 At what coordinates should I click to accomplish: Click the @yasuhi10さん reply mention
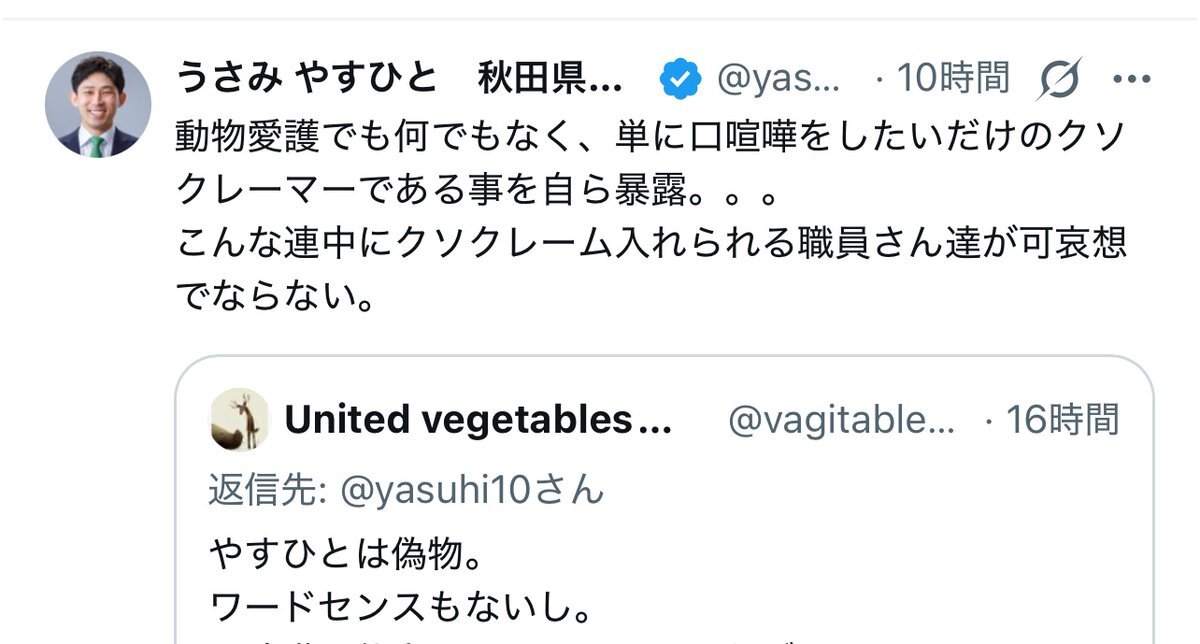click(x=473, y=490)
